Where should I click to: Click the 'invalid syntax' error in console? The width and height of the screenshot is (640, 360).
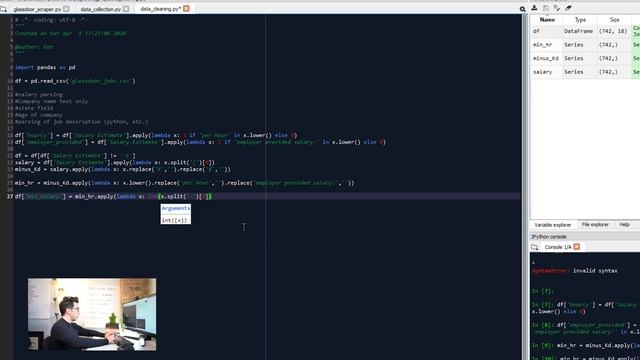[x=595, y=271]
